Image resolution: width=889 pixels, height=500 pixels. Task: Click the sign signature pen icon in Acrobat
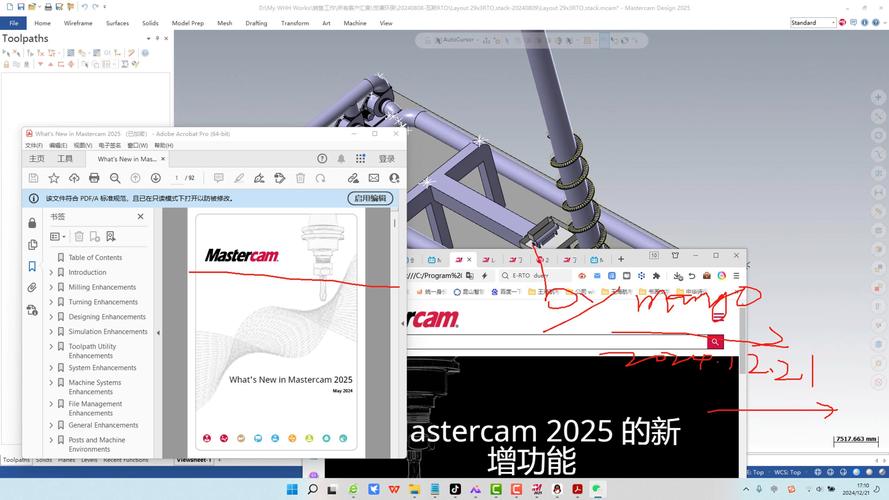point(259,178)
